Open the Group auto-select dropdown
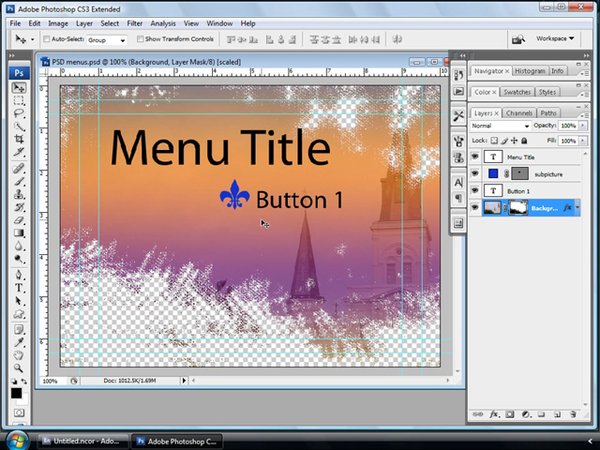The height and width of the screenshot is (450, 600). (106, 40)
